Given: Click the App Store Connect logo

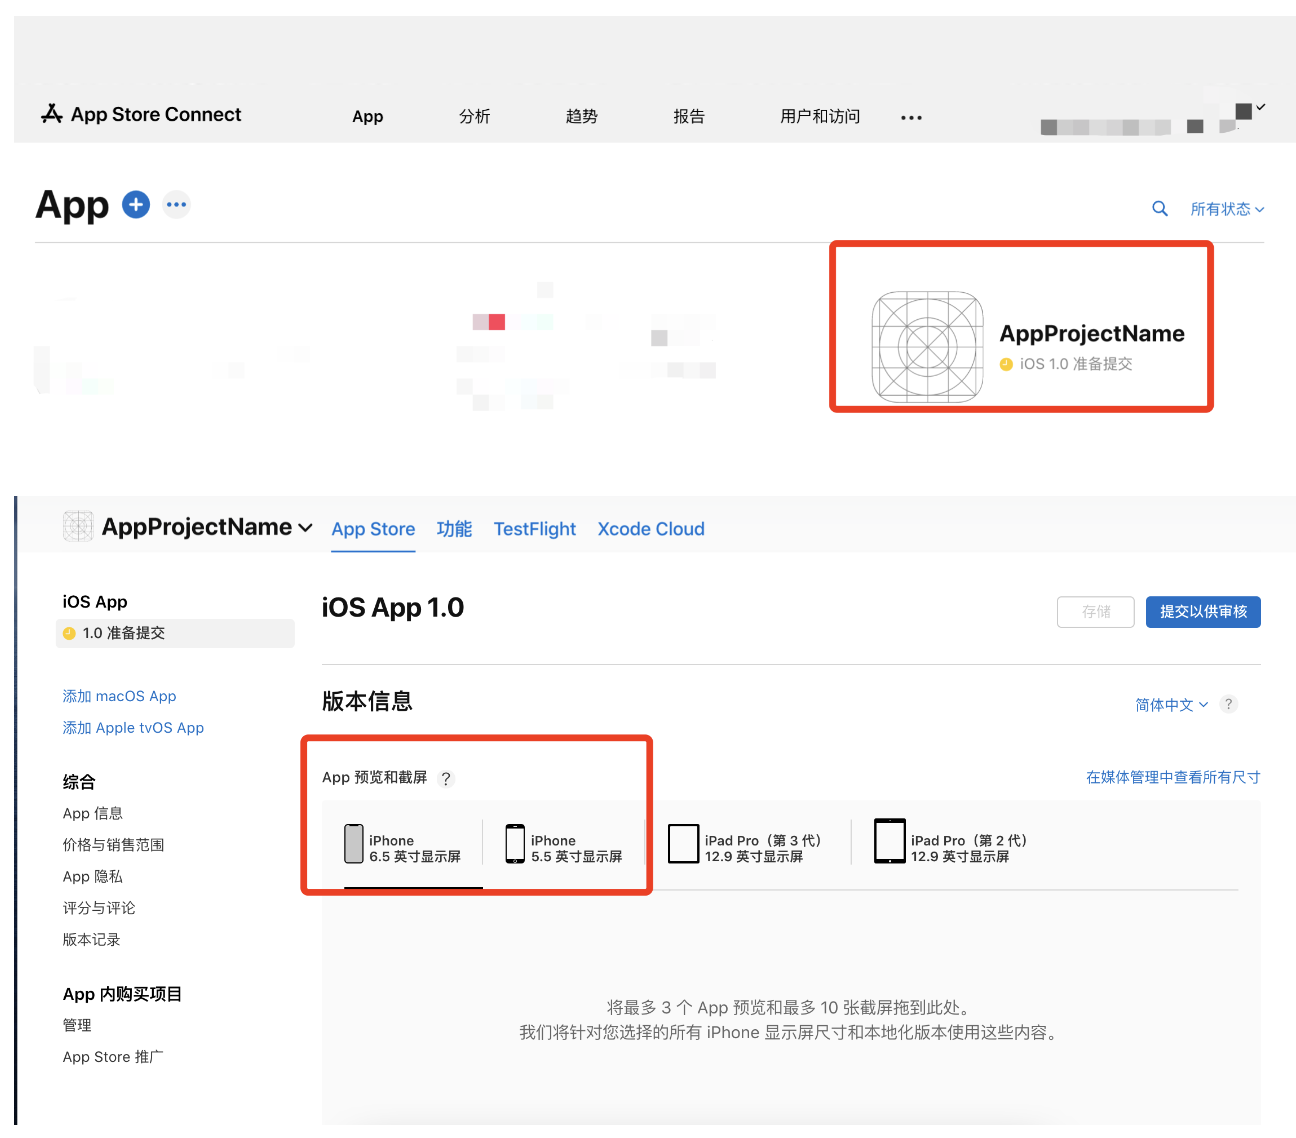Looking at the screenshot, I should [141, 114].
